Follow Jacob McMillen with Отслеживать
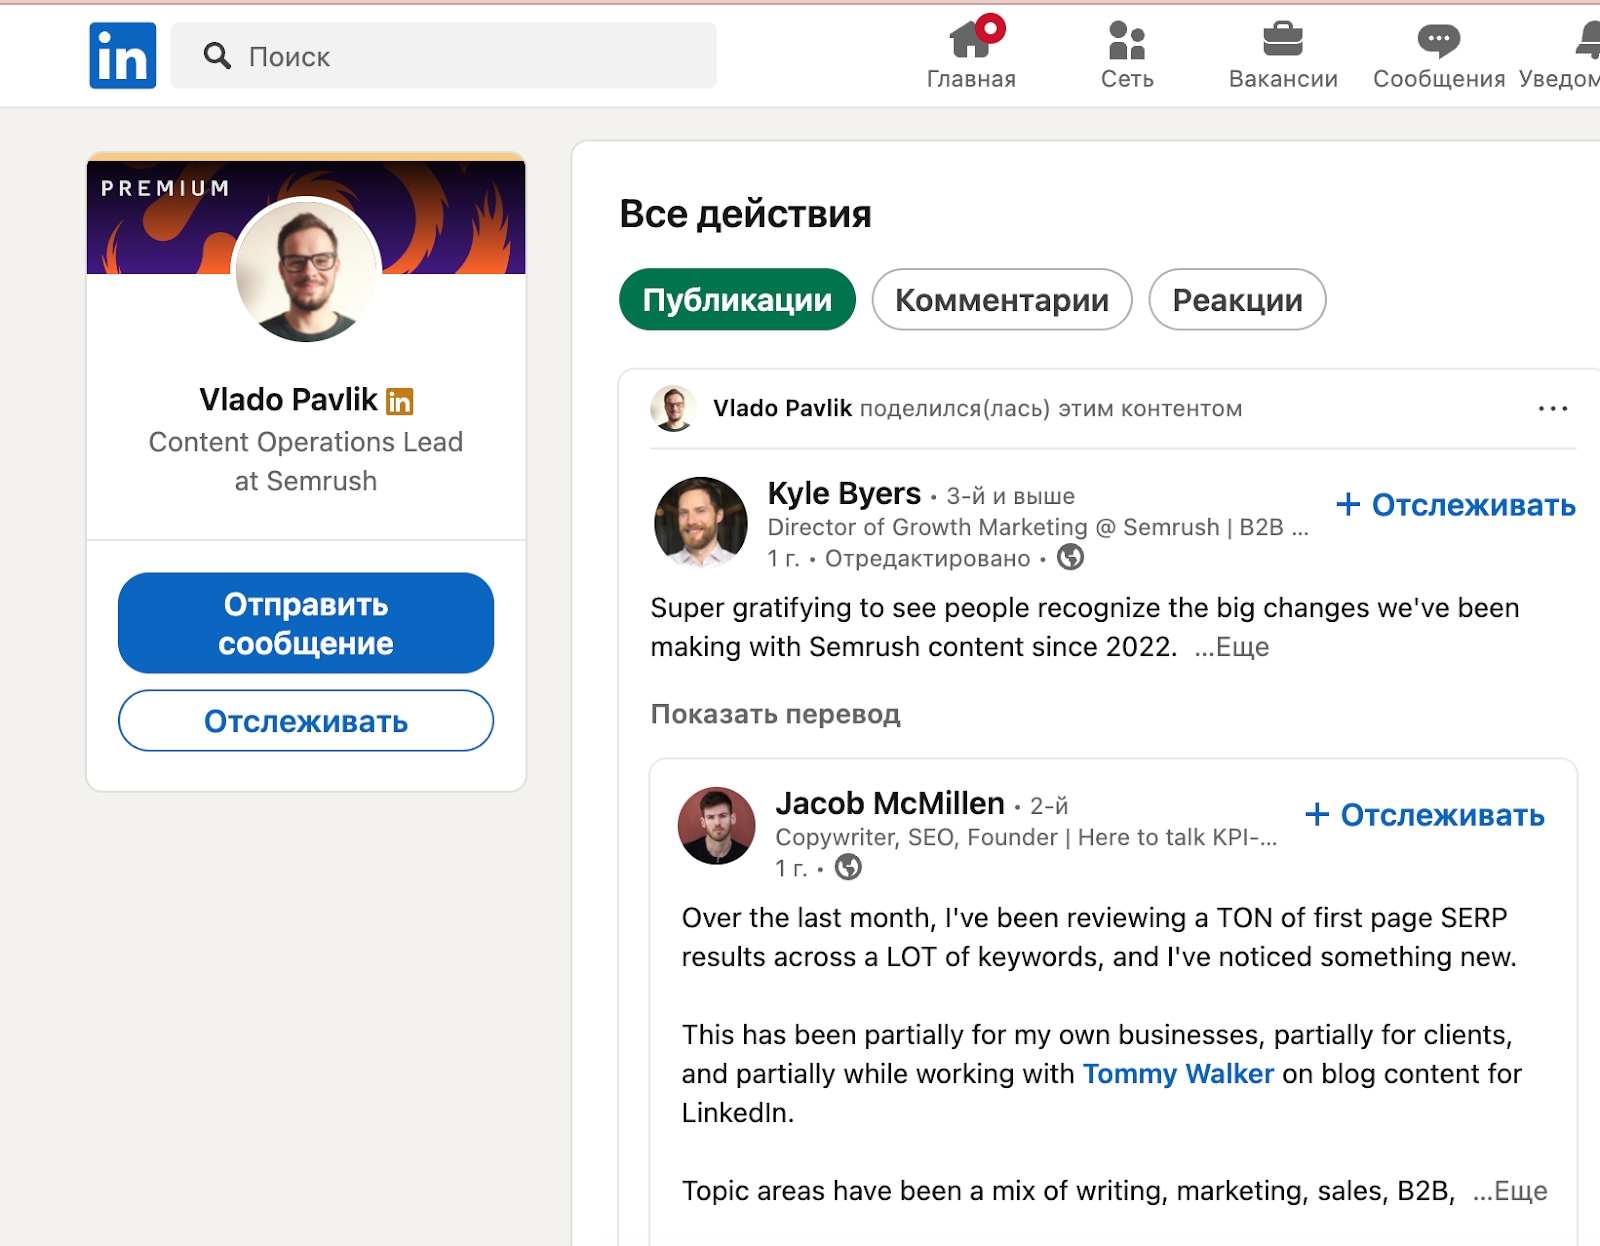This screenshot has height=1246, width=1600. (x=1425, y=815)
